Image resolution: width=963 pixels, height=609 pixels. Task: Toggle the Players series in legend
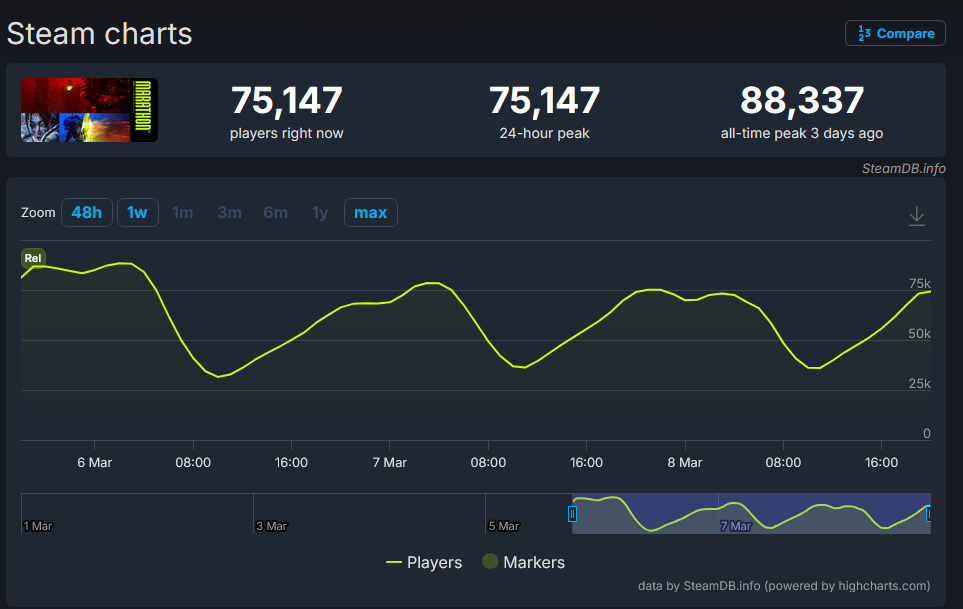point(424,562)
